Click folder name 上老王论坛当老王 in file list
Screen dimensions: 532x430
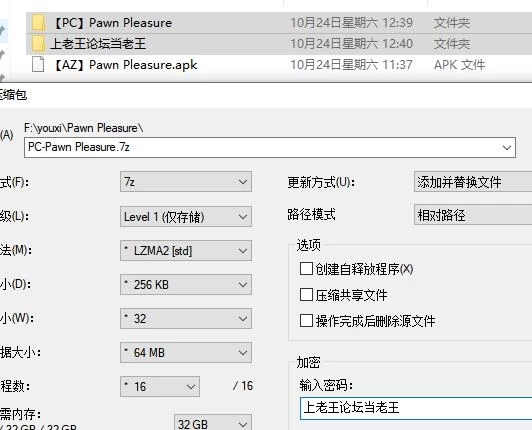(98, 44)
